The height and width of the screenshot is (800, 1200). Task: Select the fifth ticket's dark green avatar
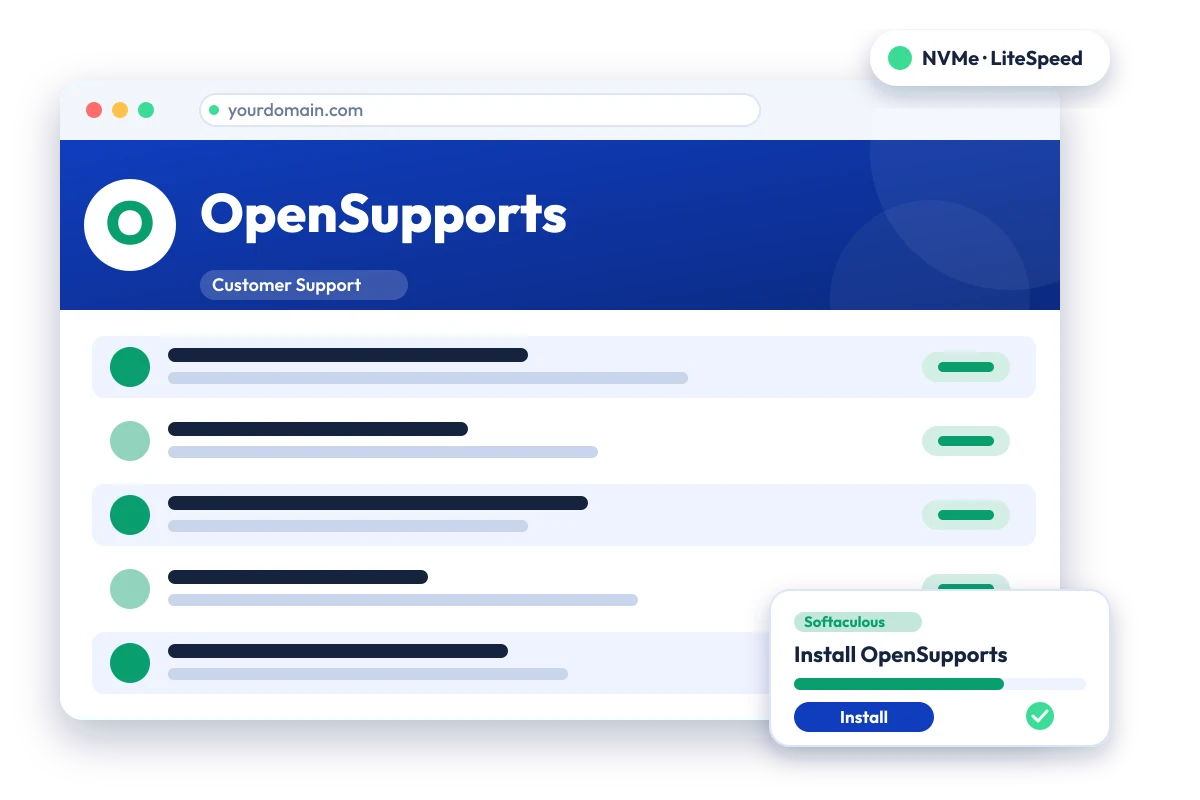(x=130, y=663)
